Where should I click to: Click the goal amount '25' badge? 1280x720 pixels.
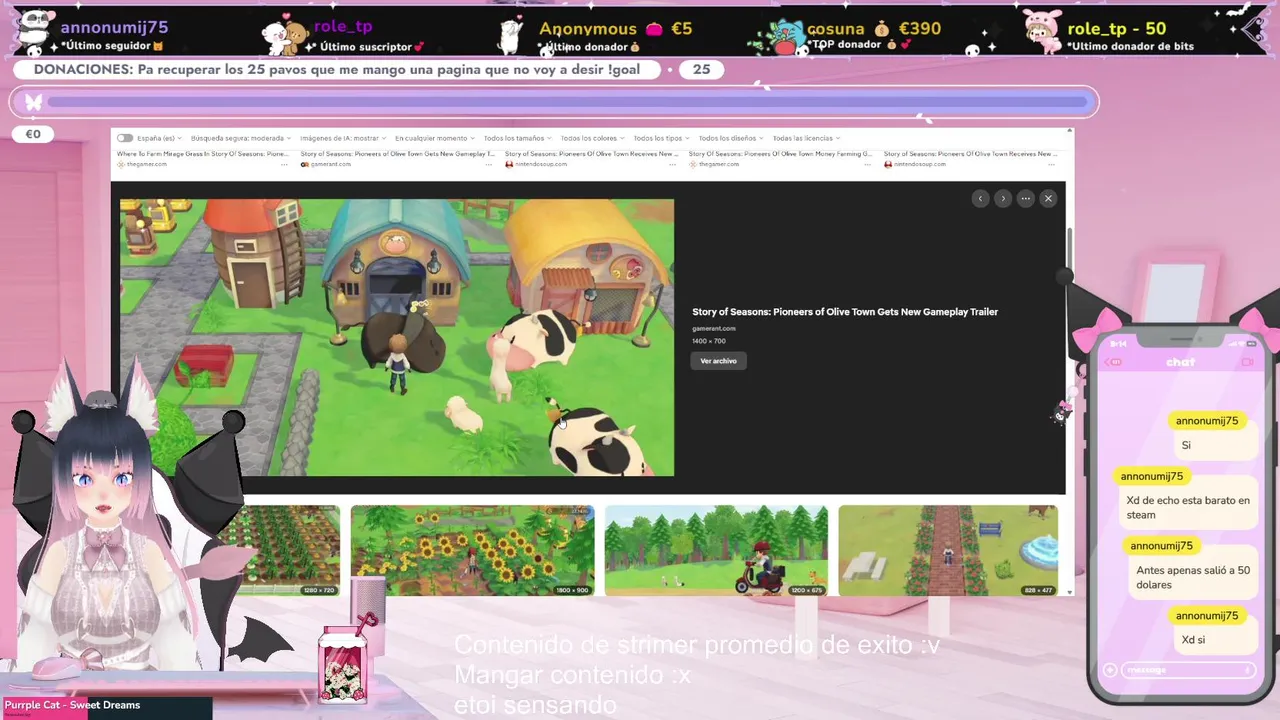701,69
